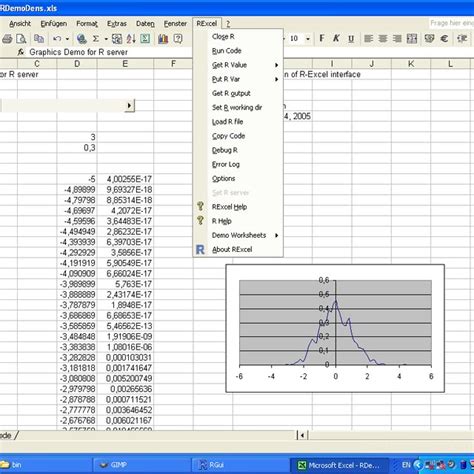Align cell text right

click(397, 39)
